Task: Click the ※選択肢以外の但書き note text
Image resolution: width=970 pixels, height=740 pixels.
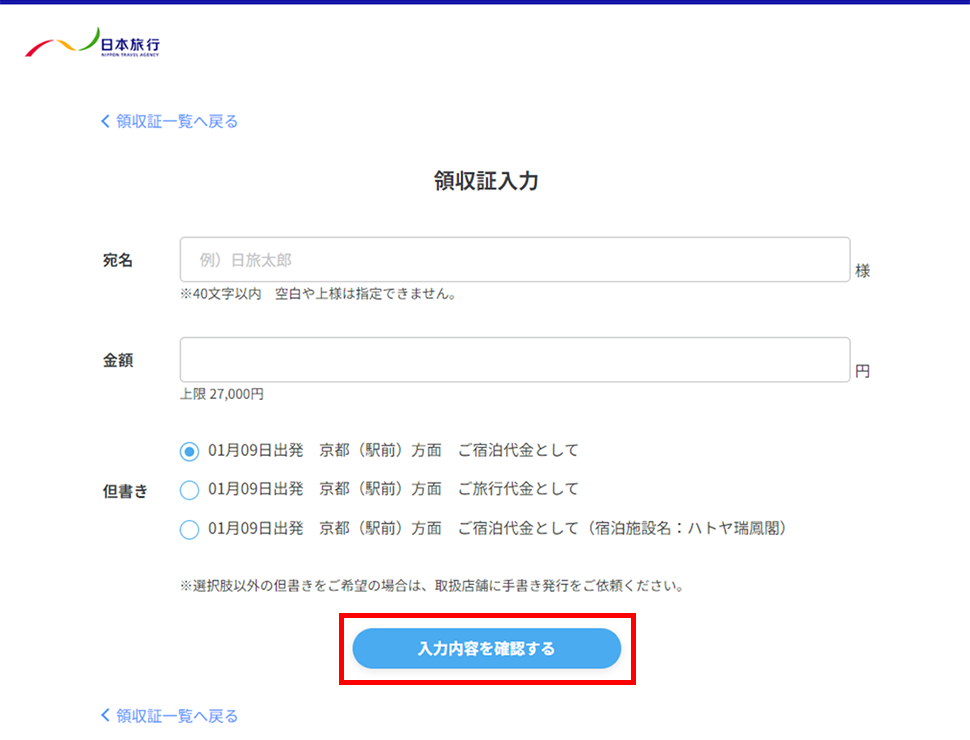Action: click(x=431, y=586)
